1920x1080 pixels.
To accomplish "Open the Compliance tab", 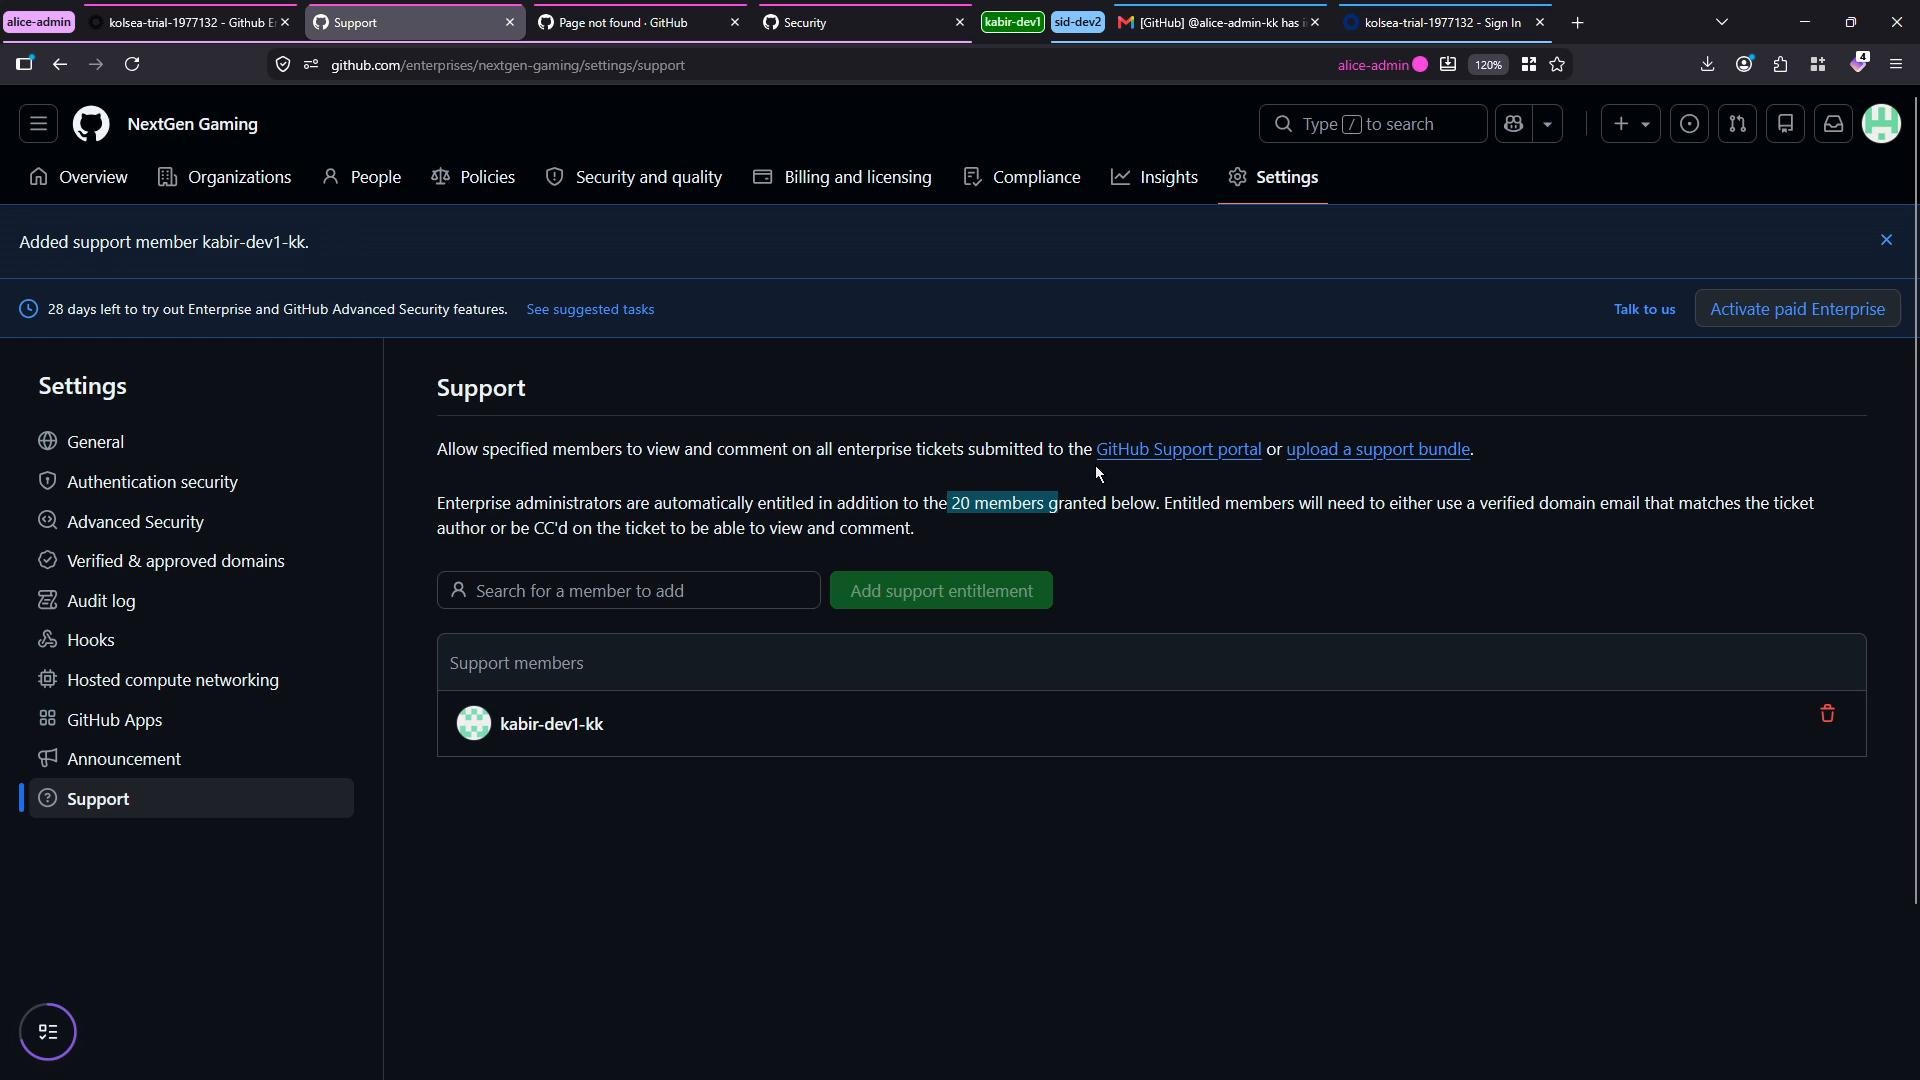I will click(1022, 177).
